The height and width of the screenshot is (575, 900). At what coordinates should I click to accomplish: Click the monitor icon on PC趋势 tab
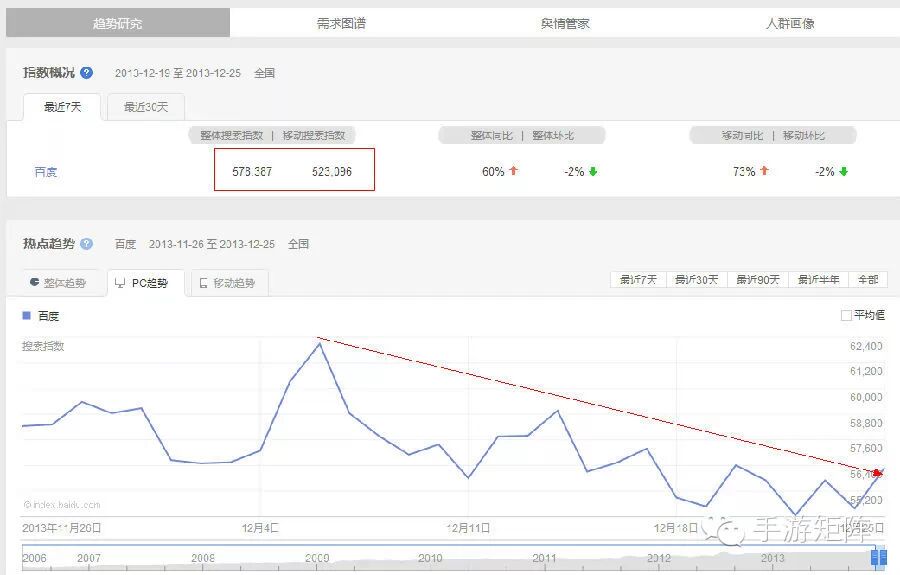click(120, 283)
